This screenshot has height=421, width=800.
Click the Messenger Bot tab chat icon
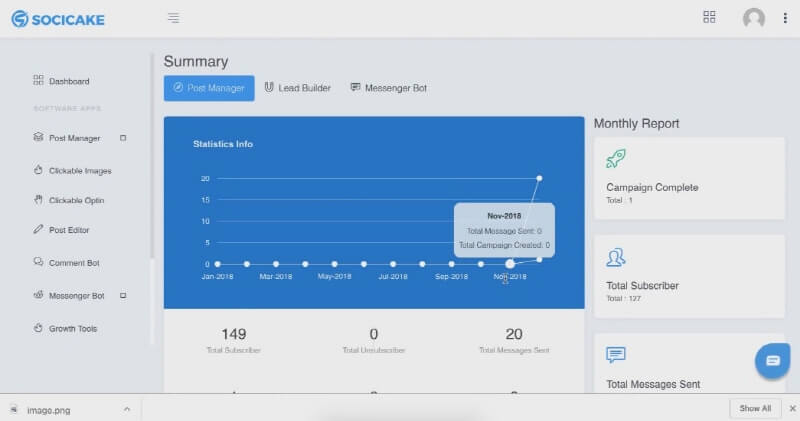(x=355, y=87)
